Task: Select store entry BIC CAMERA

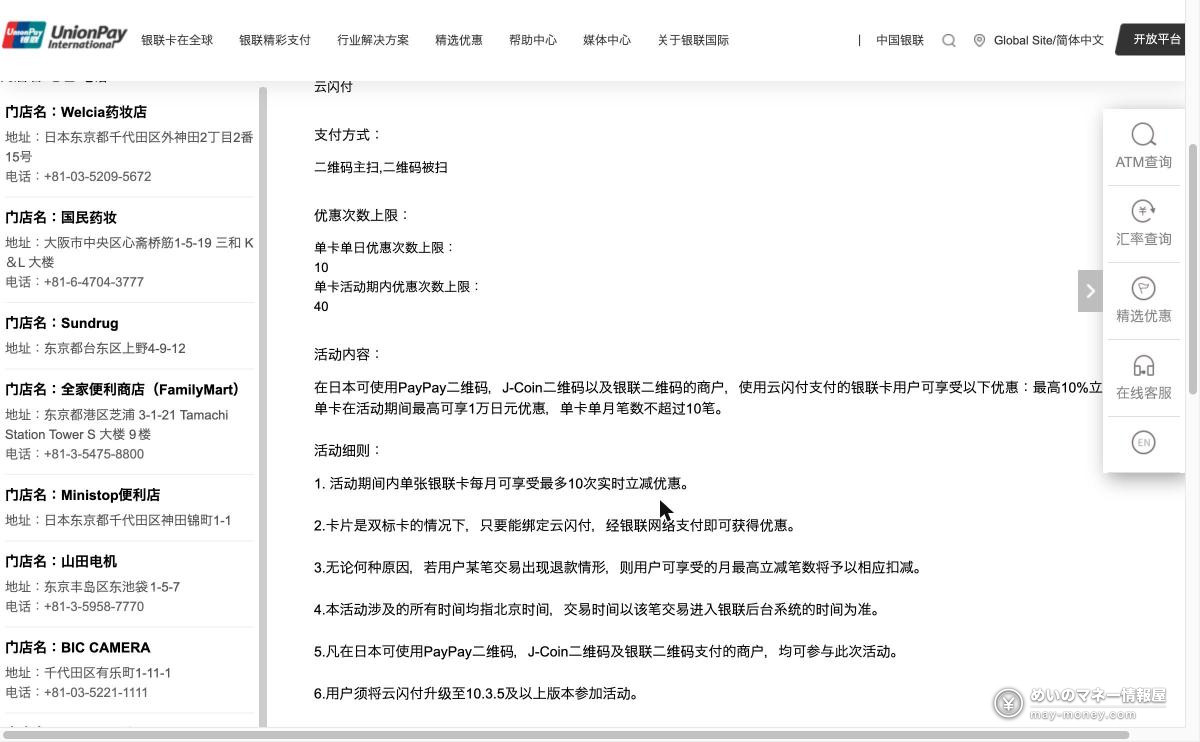Action: [78, 647]
